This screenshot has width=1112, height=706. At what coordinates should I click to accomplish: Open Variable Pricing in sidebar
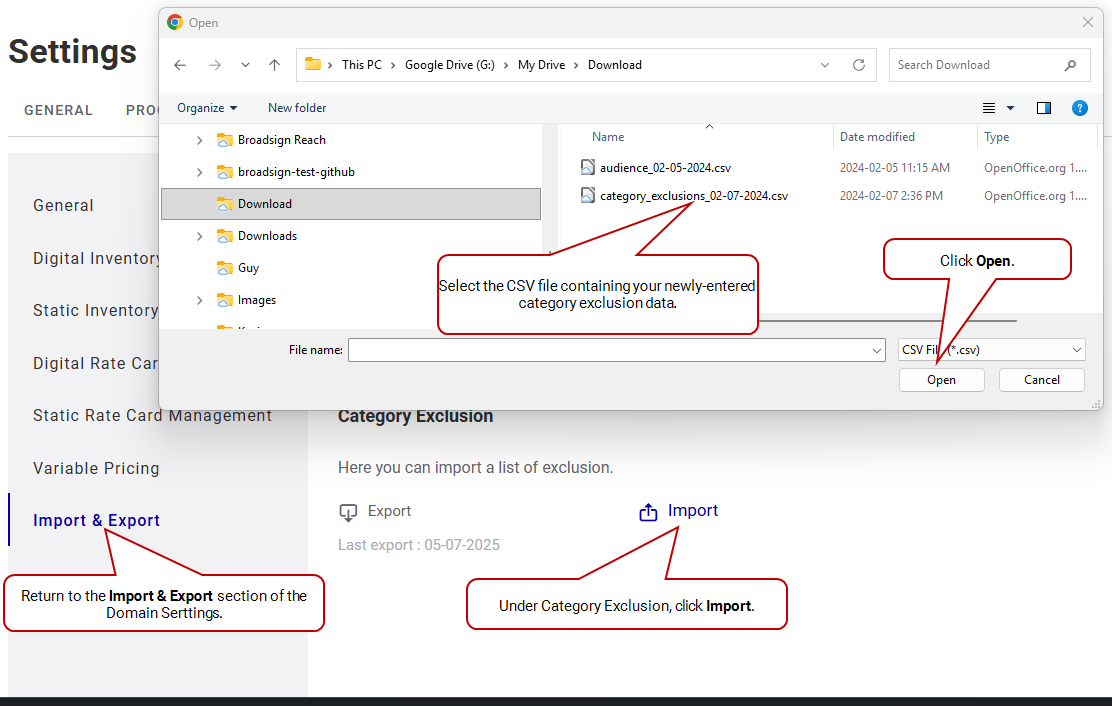click(x=96, y=468)
